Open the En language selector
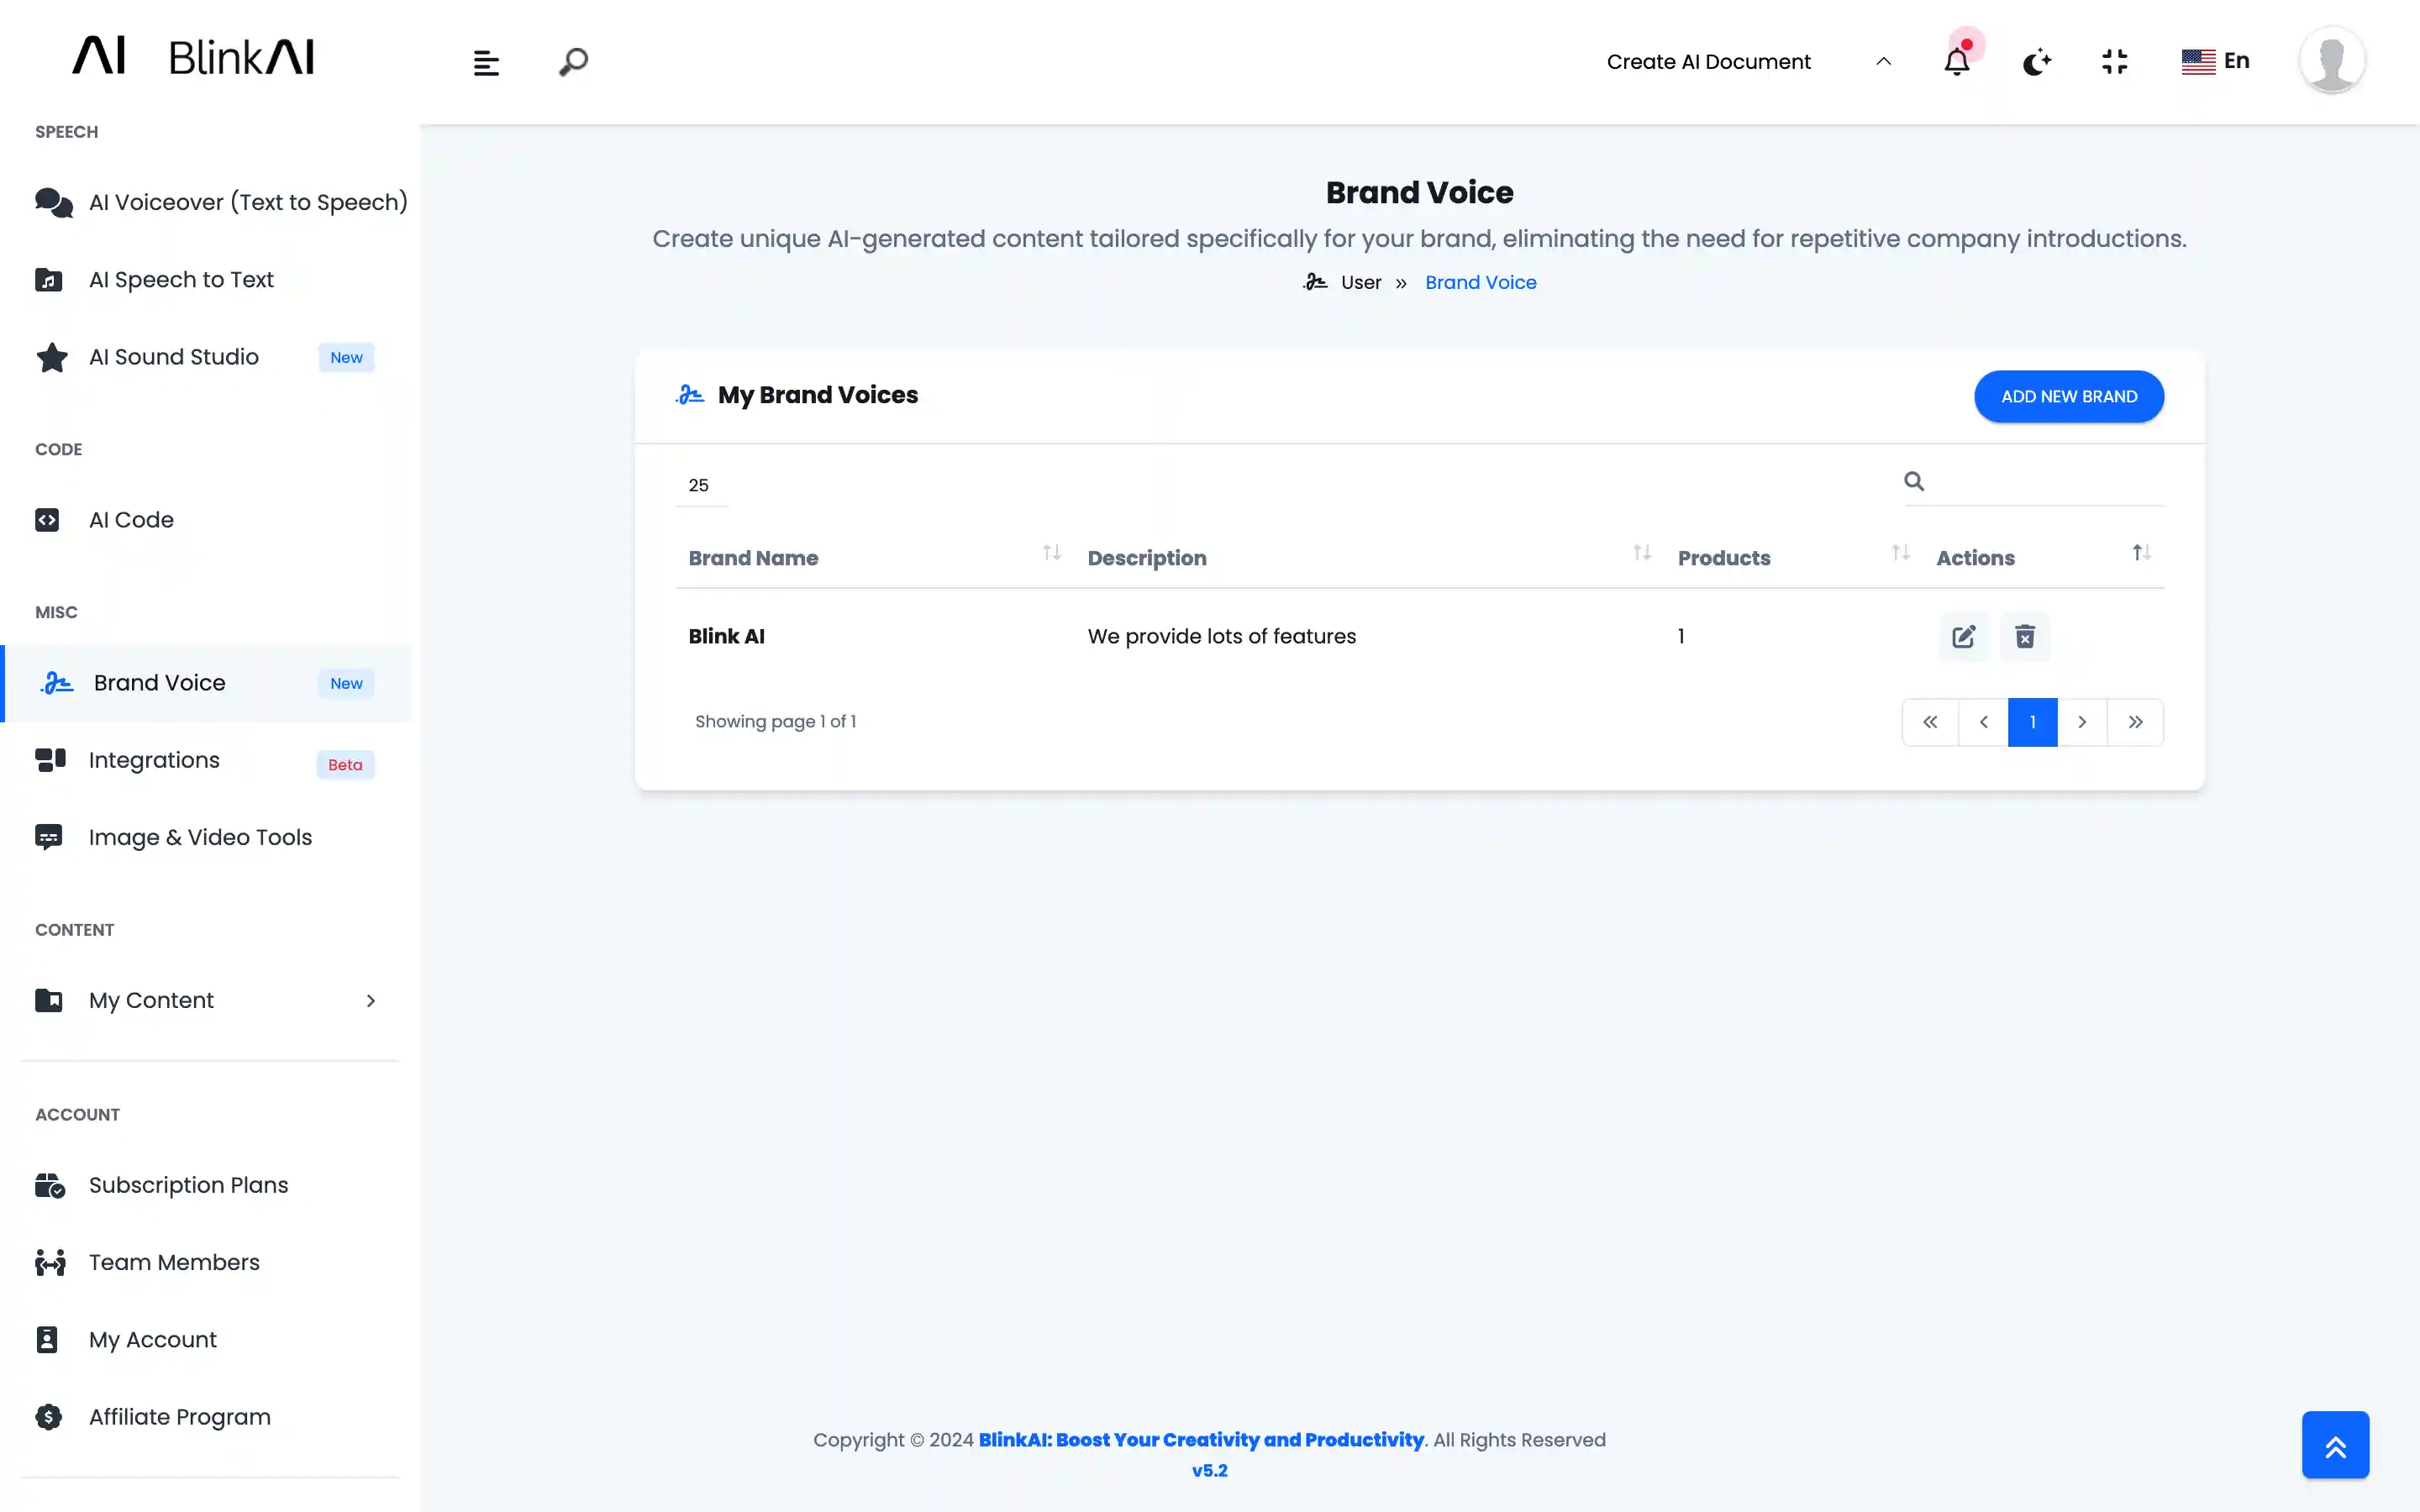2420x1512 pixels. pos(2215,61)
